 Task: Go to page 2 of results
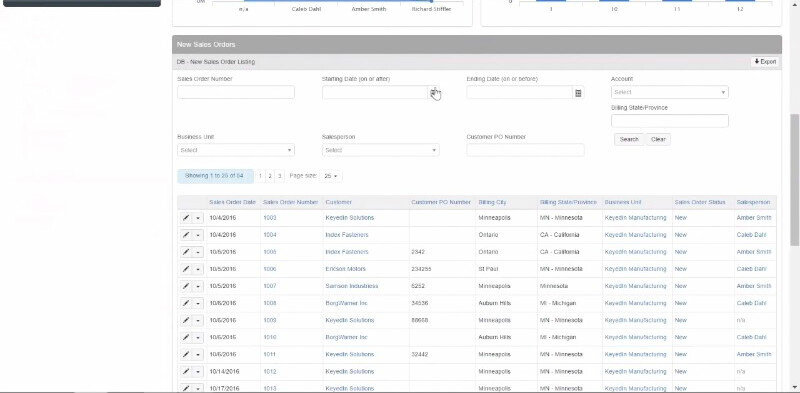(270, 176)
